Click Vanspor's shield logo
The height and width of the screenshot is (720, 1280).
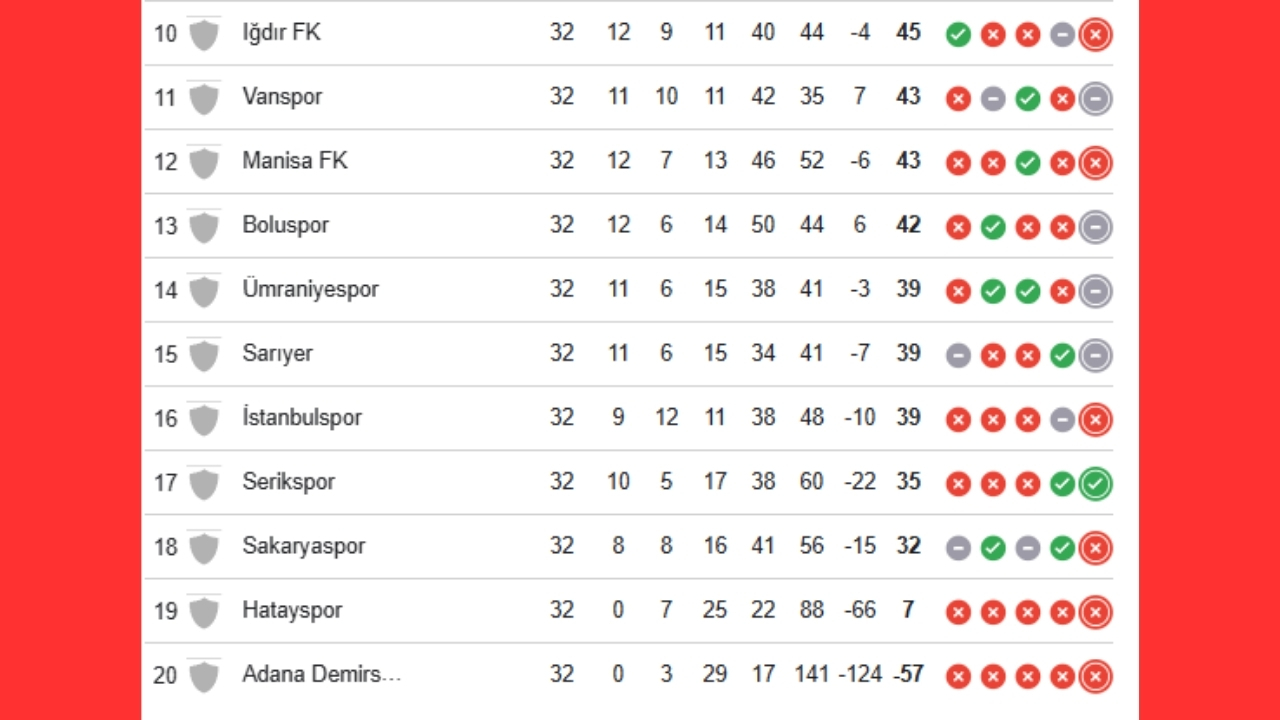[204, 98]
